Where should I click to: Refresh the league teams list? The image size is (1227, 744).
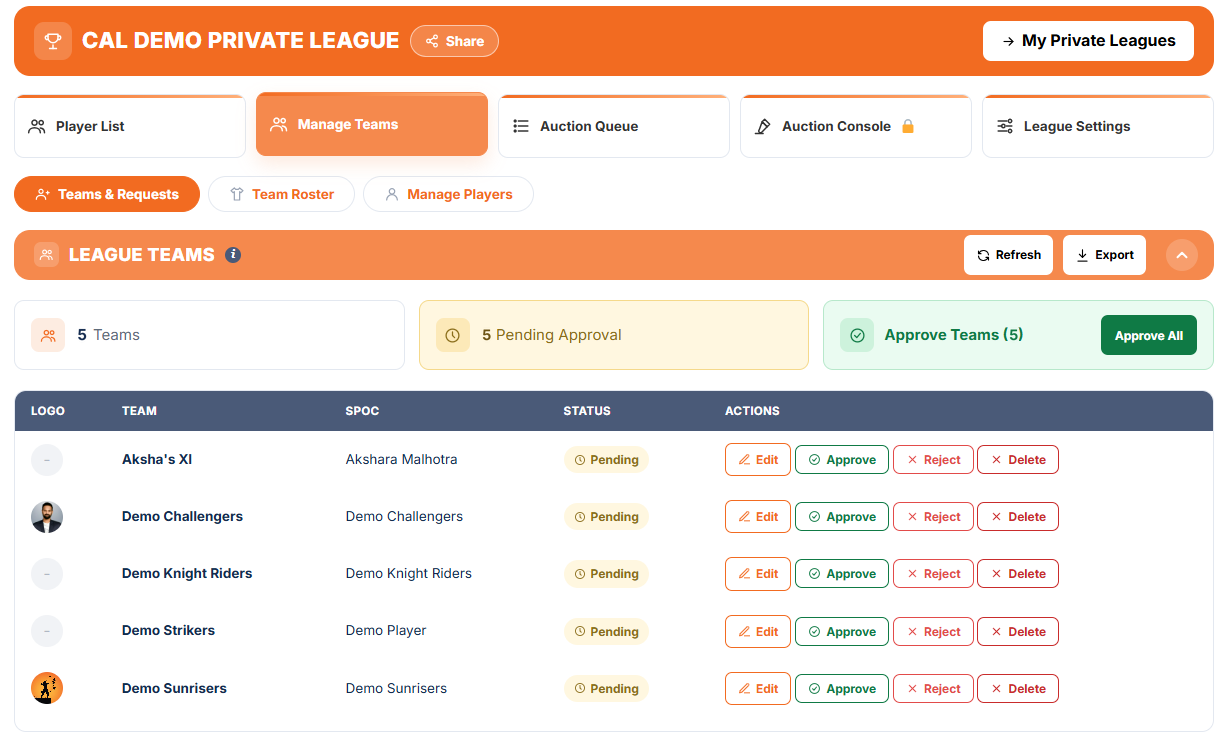[x=1009, y=255]
